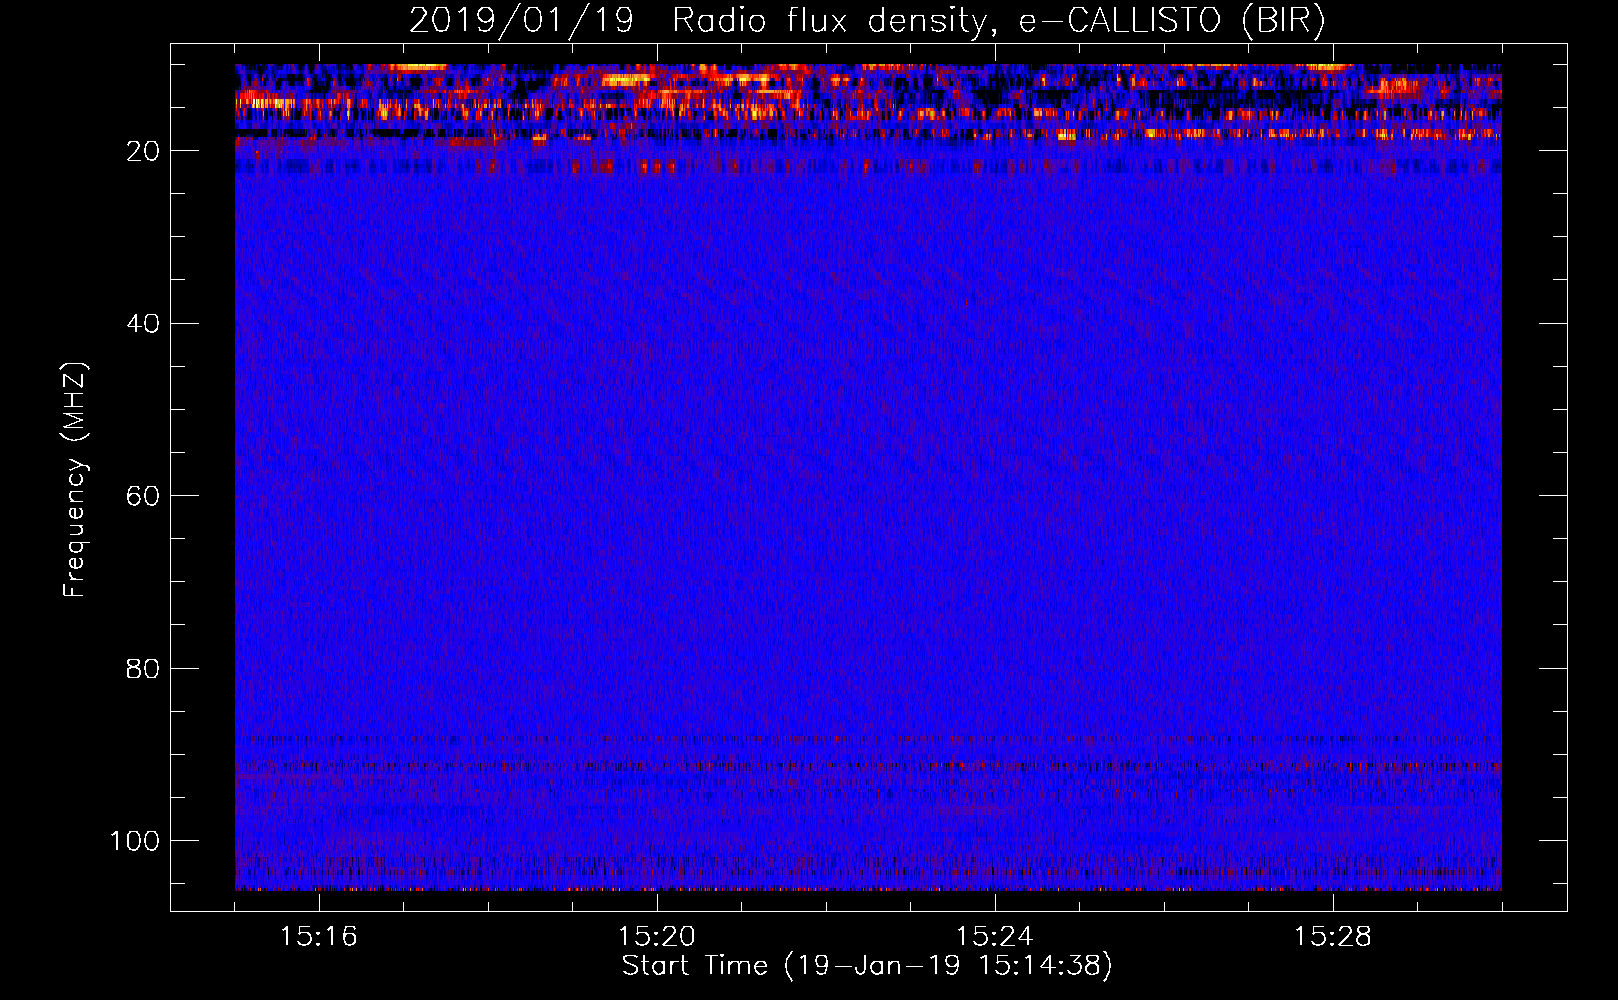
Task: Click the 15:20 time tick label
Action: point(656,937)
